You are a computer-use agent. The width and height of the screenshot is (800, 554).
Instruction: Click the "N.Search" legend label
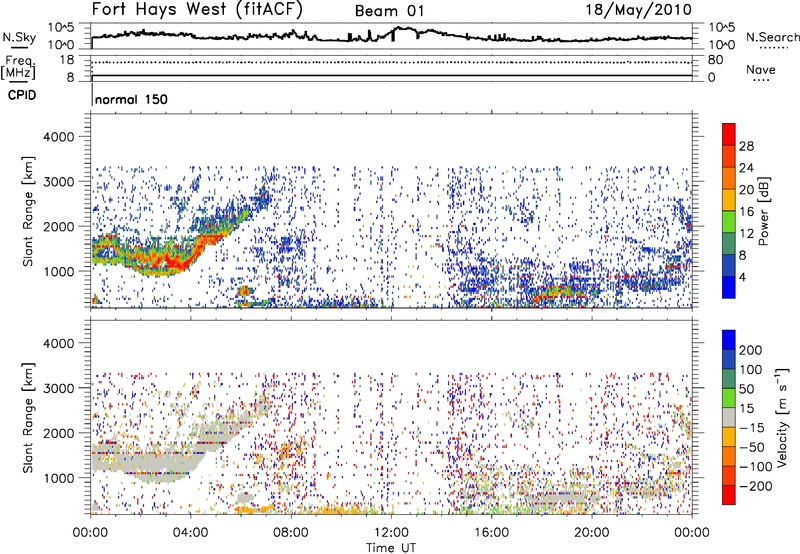point(772,37)
